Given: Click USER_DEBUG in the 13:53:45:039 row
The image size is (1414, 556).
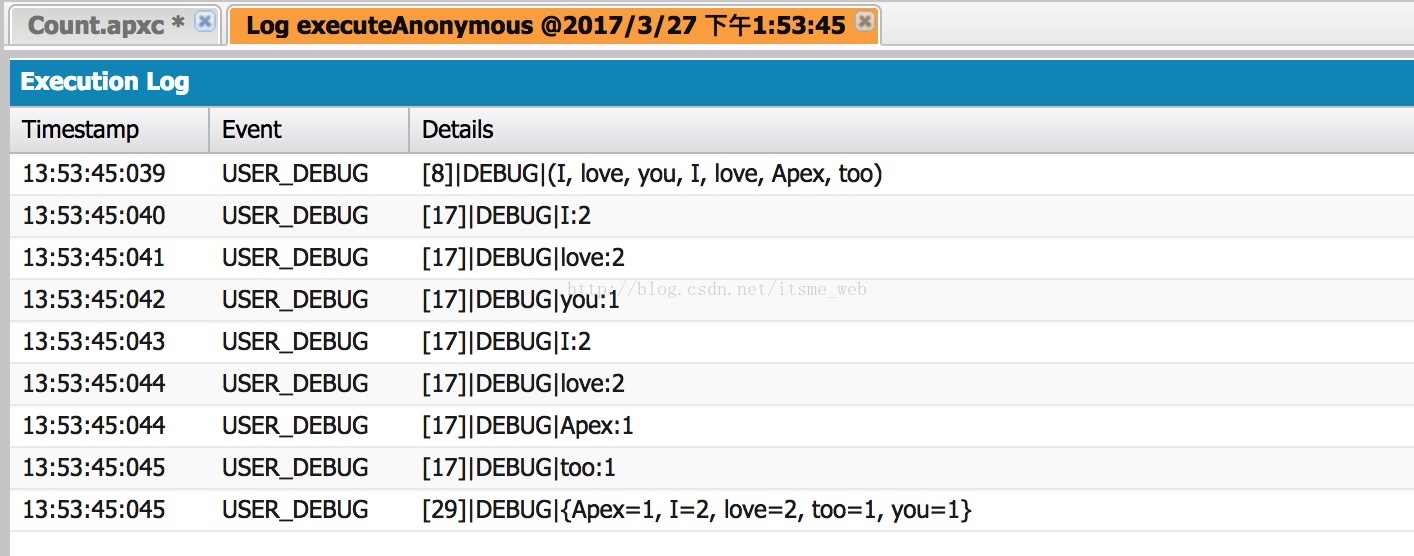Looking at the screenshot, I should (295, 175).
